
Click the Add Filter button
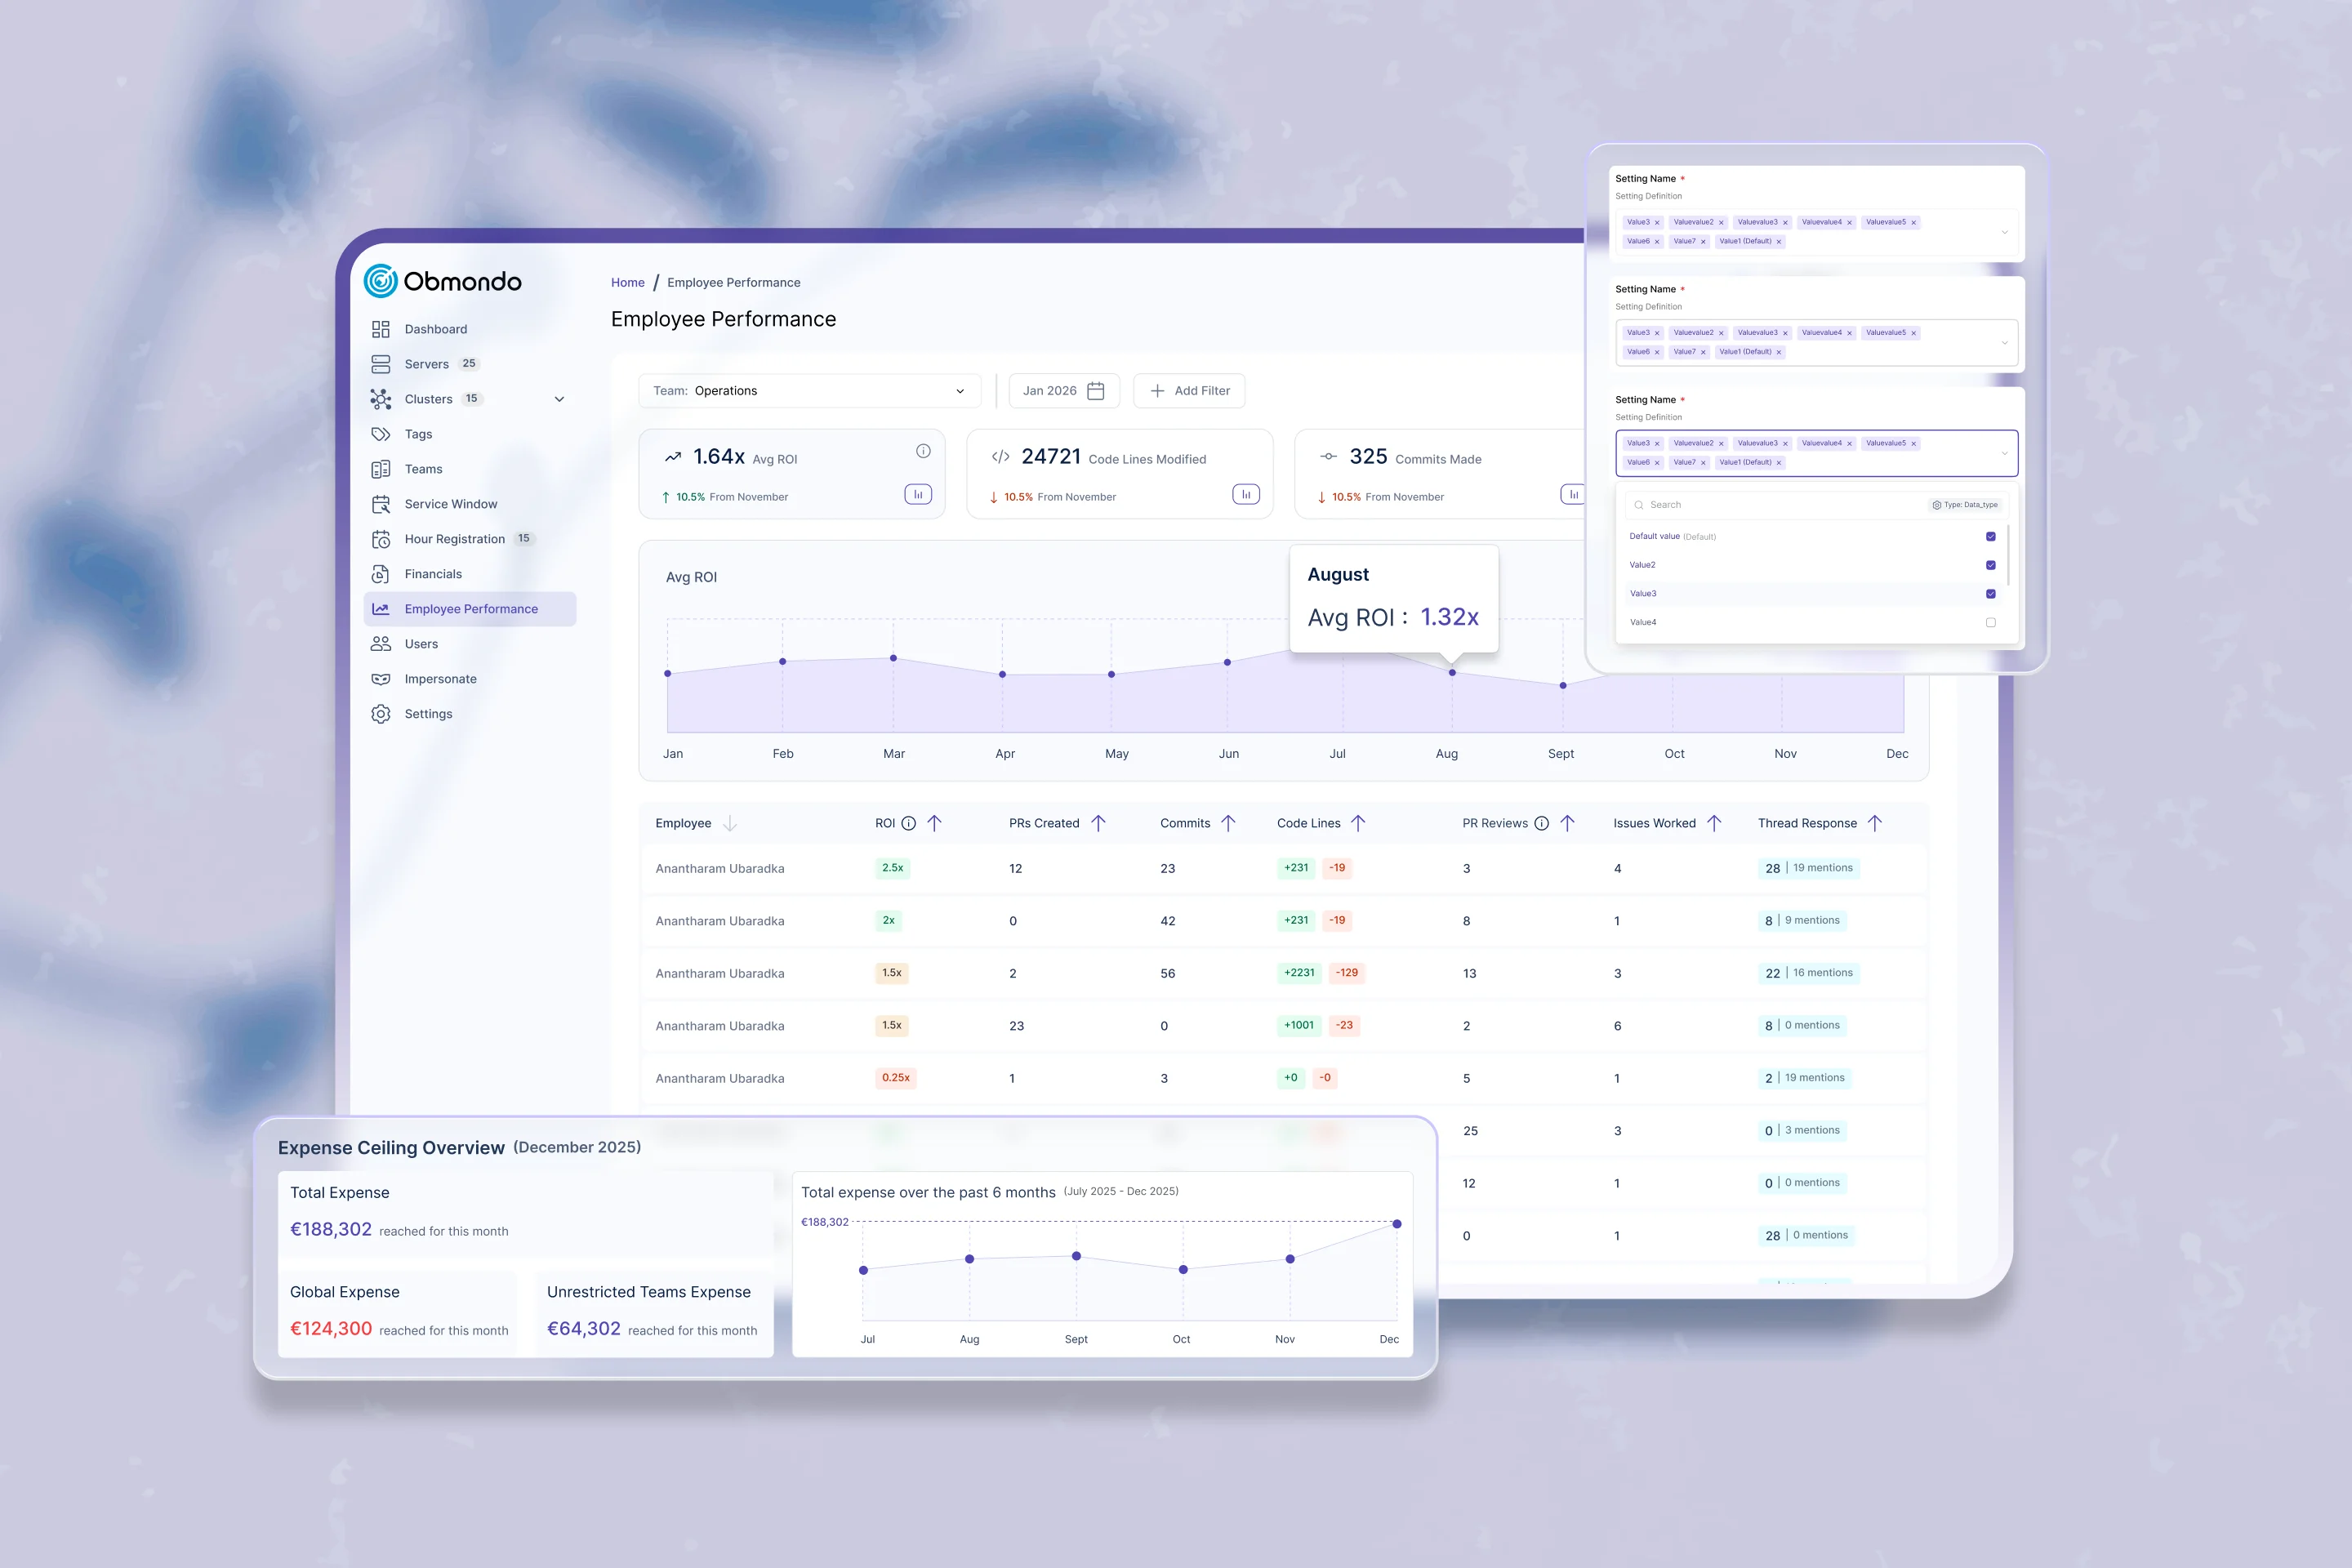coord(1189,391)
